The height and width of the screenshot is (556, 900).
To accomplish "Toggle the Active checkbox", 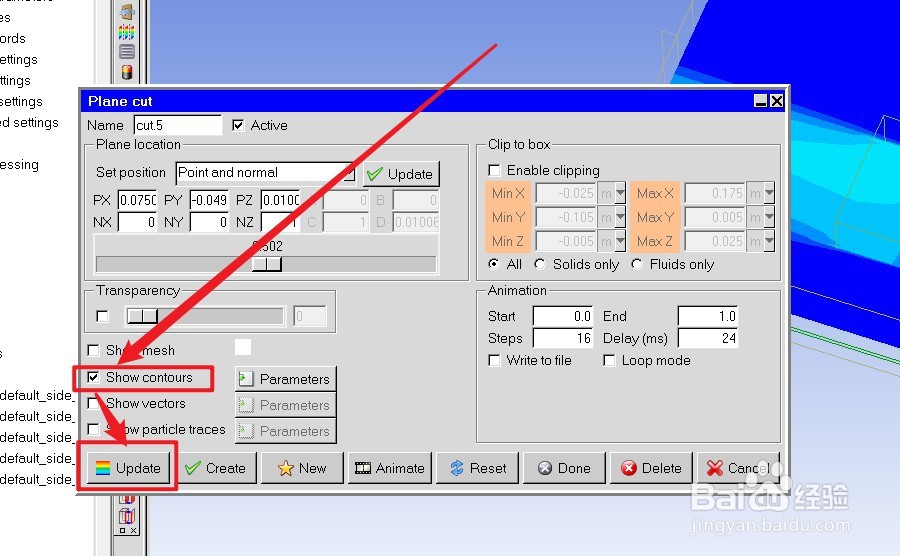I will point(238,125).
